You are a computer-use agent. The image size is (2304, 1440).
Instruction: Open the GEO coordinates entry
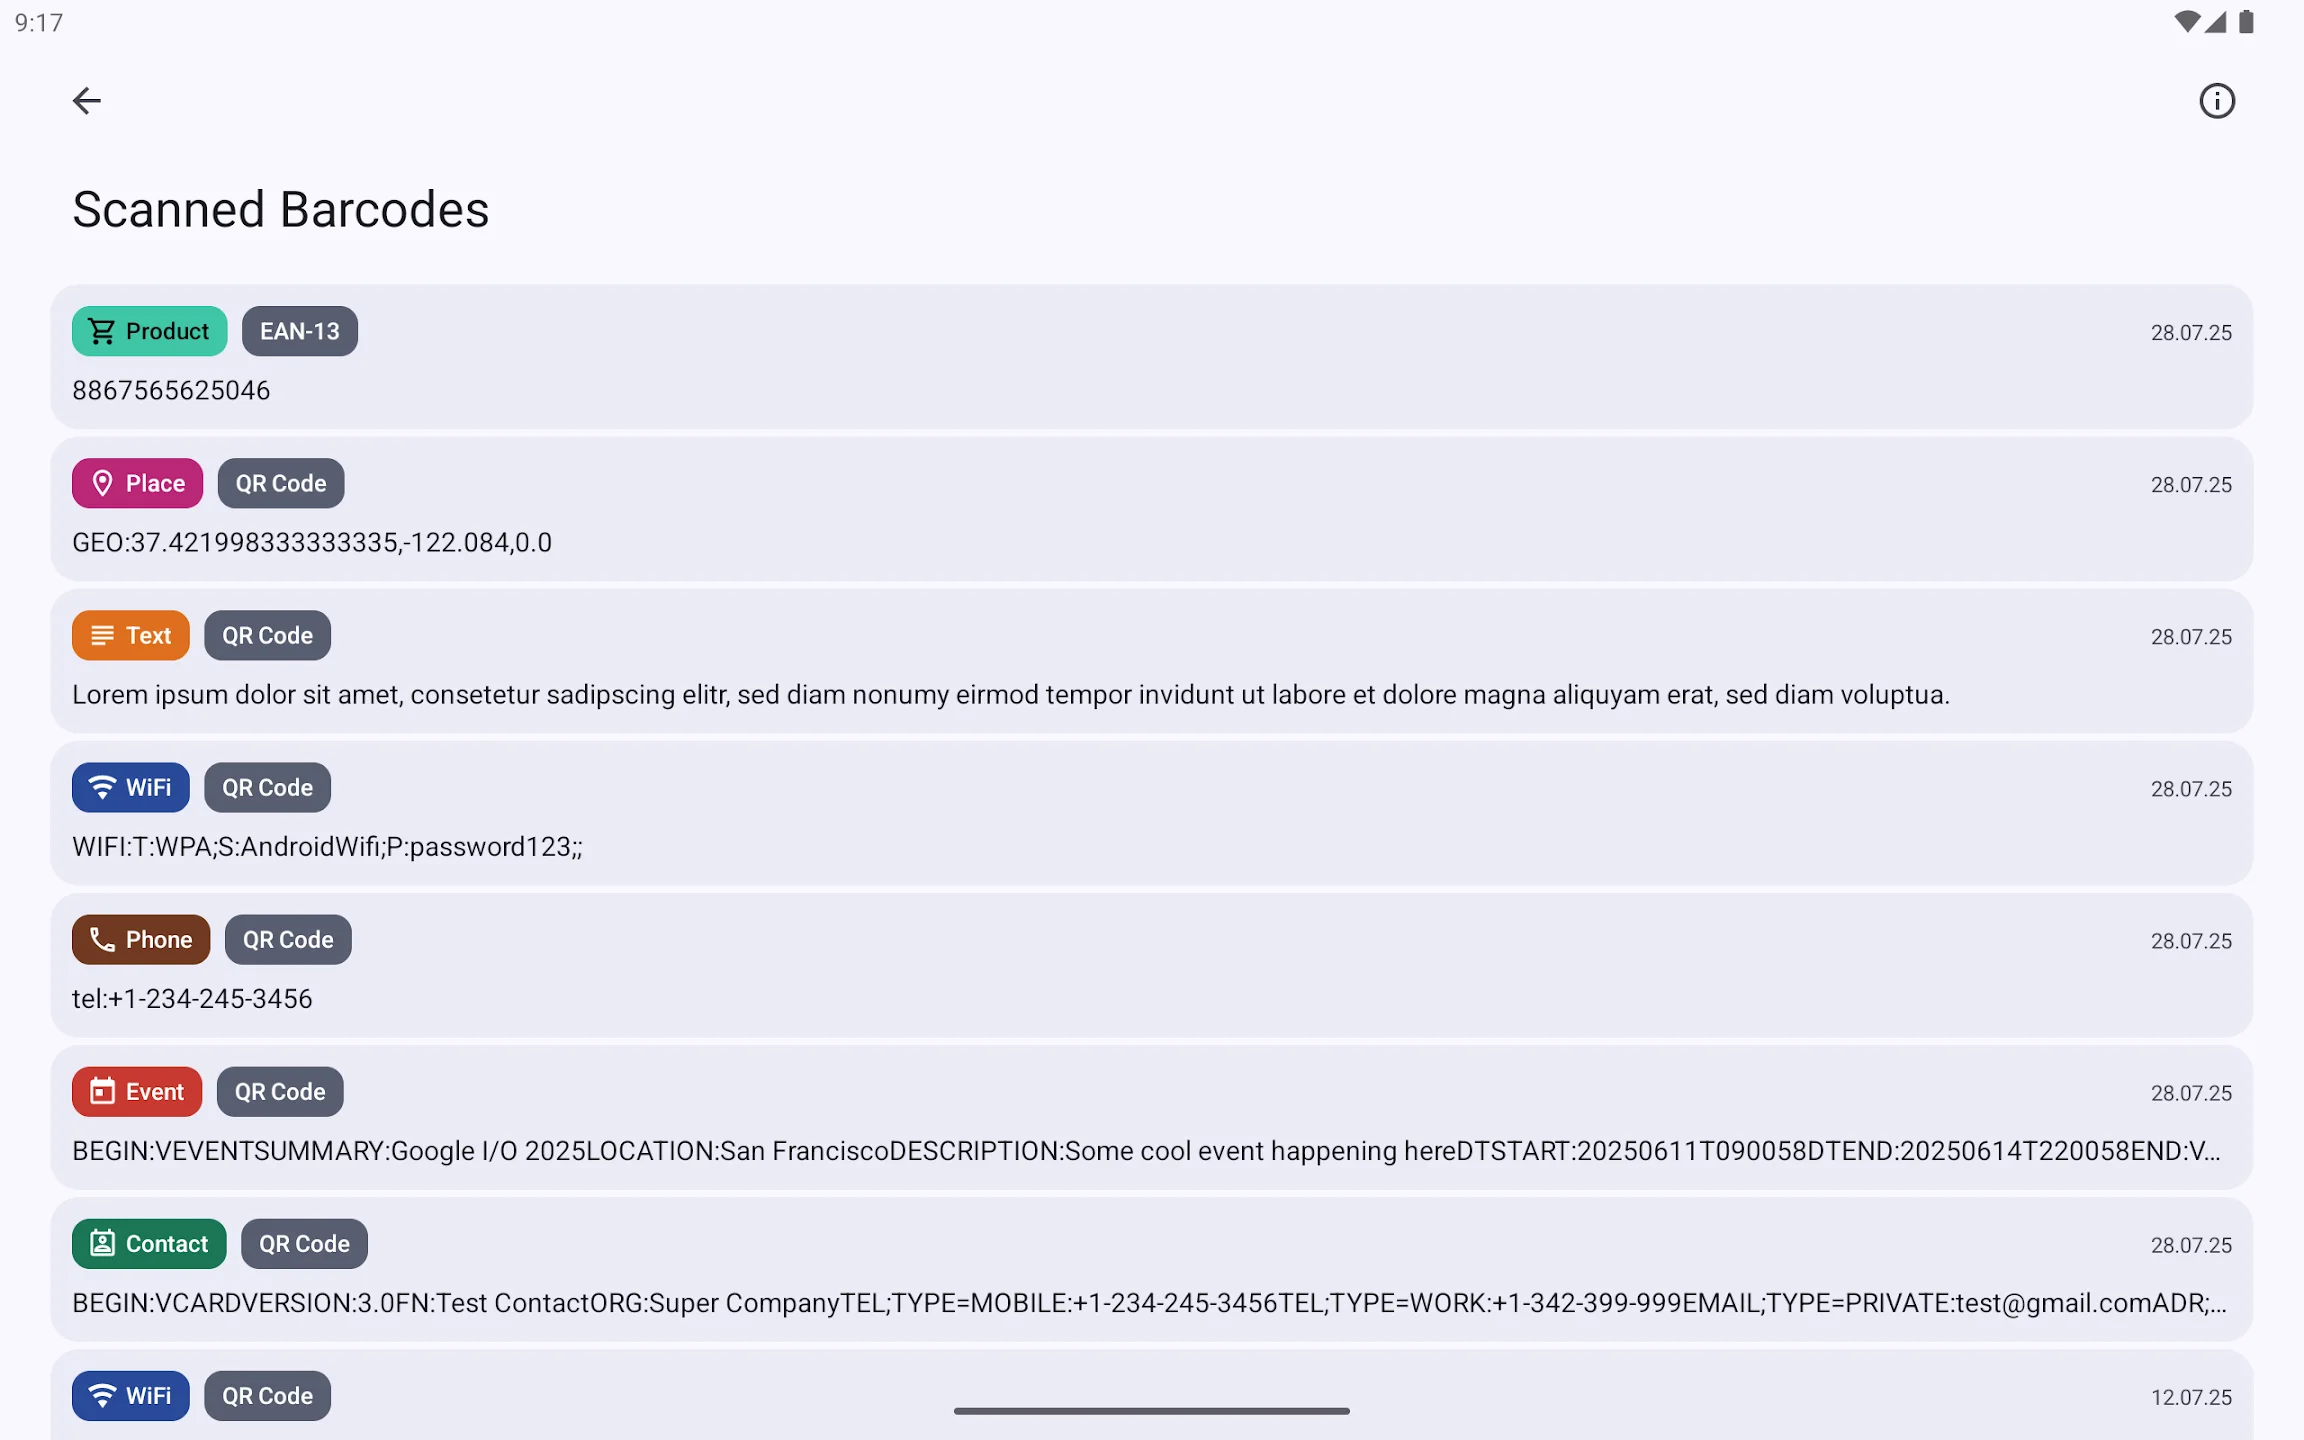[x=1152, y=509]
